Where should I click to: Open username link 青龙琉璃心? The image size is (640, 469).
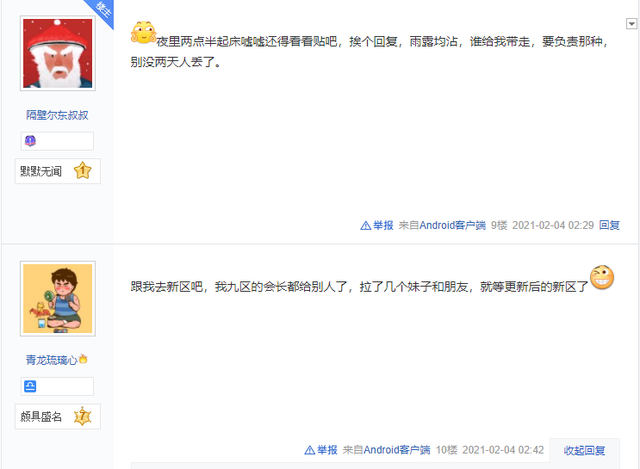52,360
